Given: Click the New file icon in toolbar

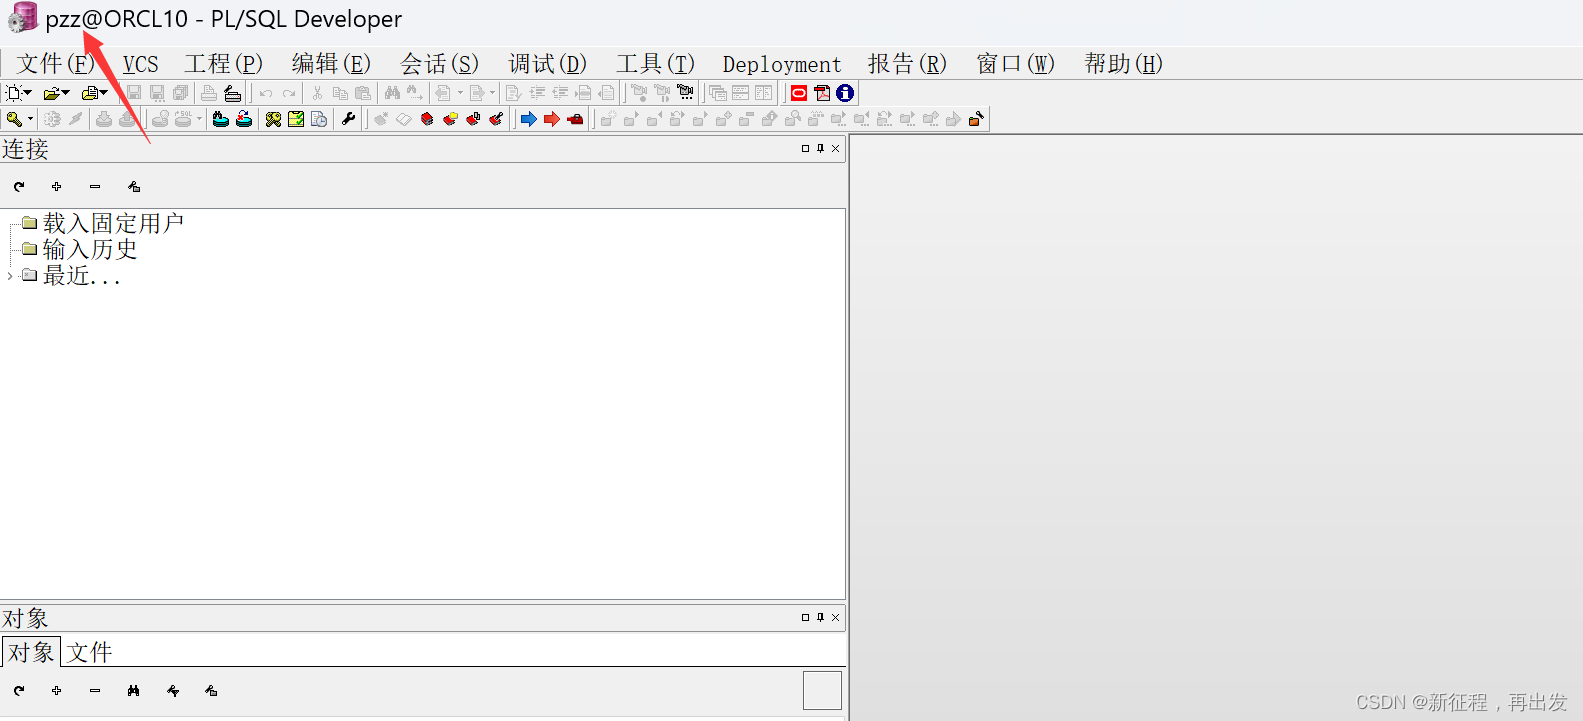Looking at the screenshot, I should (x=14, y=93).
